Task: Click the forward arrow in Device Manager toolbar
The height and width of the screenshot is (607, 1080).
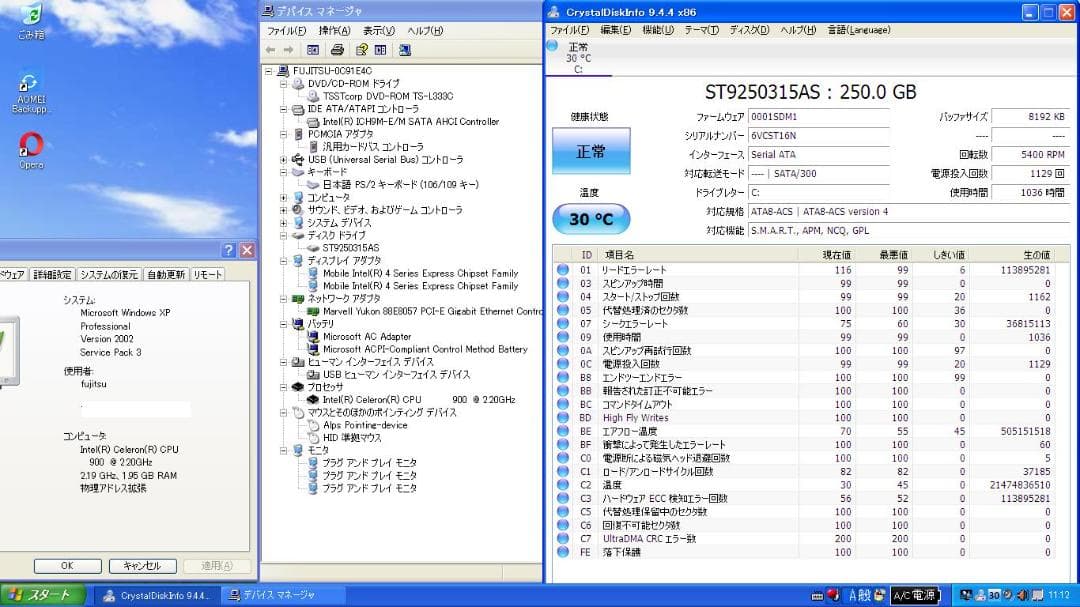Action: tap(289, 50)
